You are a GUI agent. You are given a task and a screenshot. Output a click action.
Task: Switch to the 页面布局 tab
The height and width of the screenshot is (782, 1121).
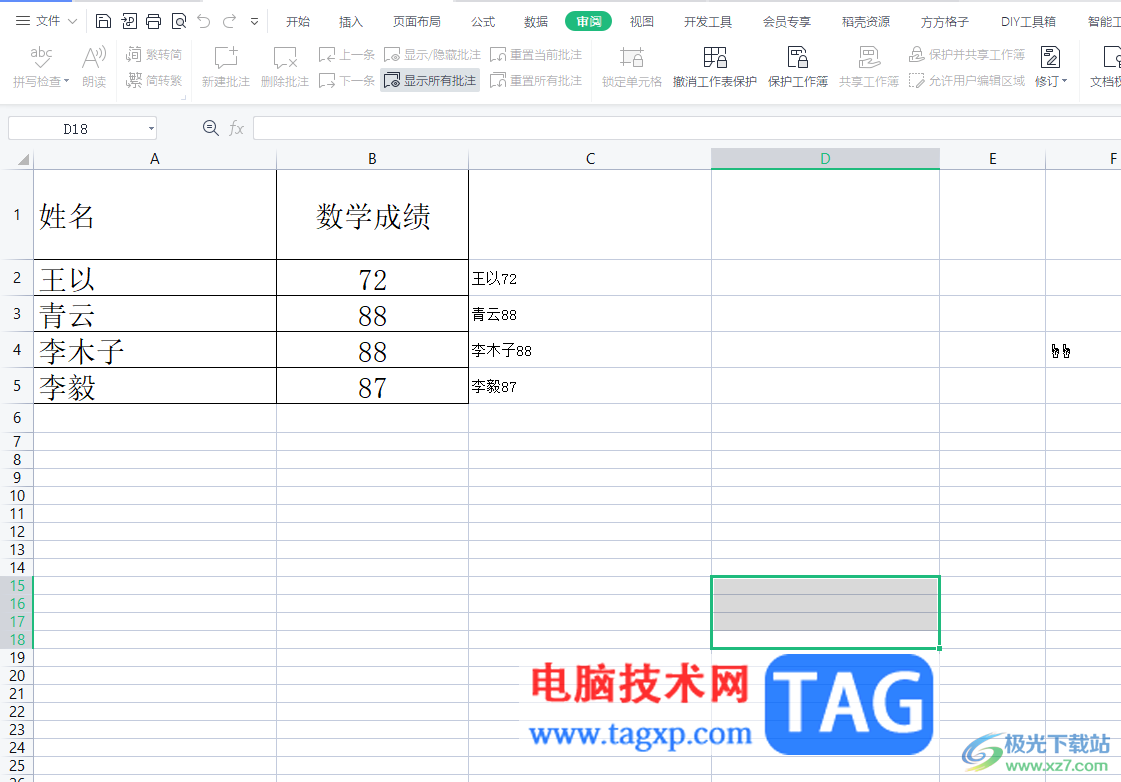click(417, 21)
